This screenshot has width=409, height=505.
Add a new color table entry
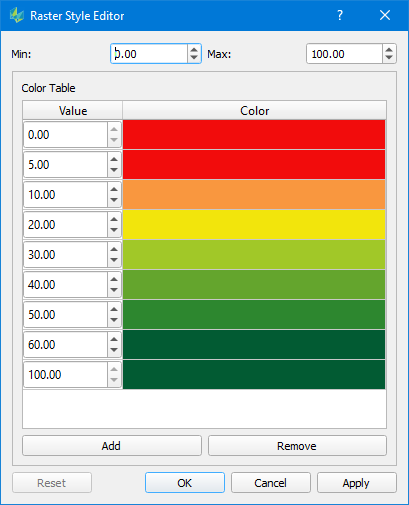pyautogui.click(x=112, y=446)
